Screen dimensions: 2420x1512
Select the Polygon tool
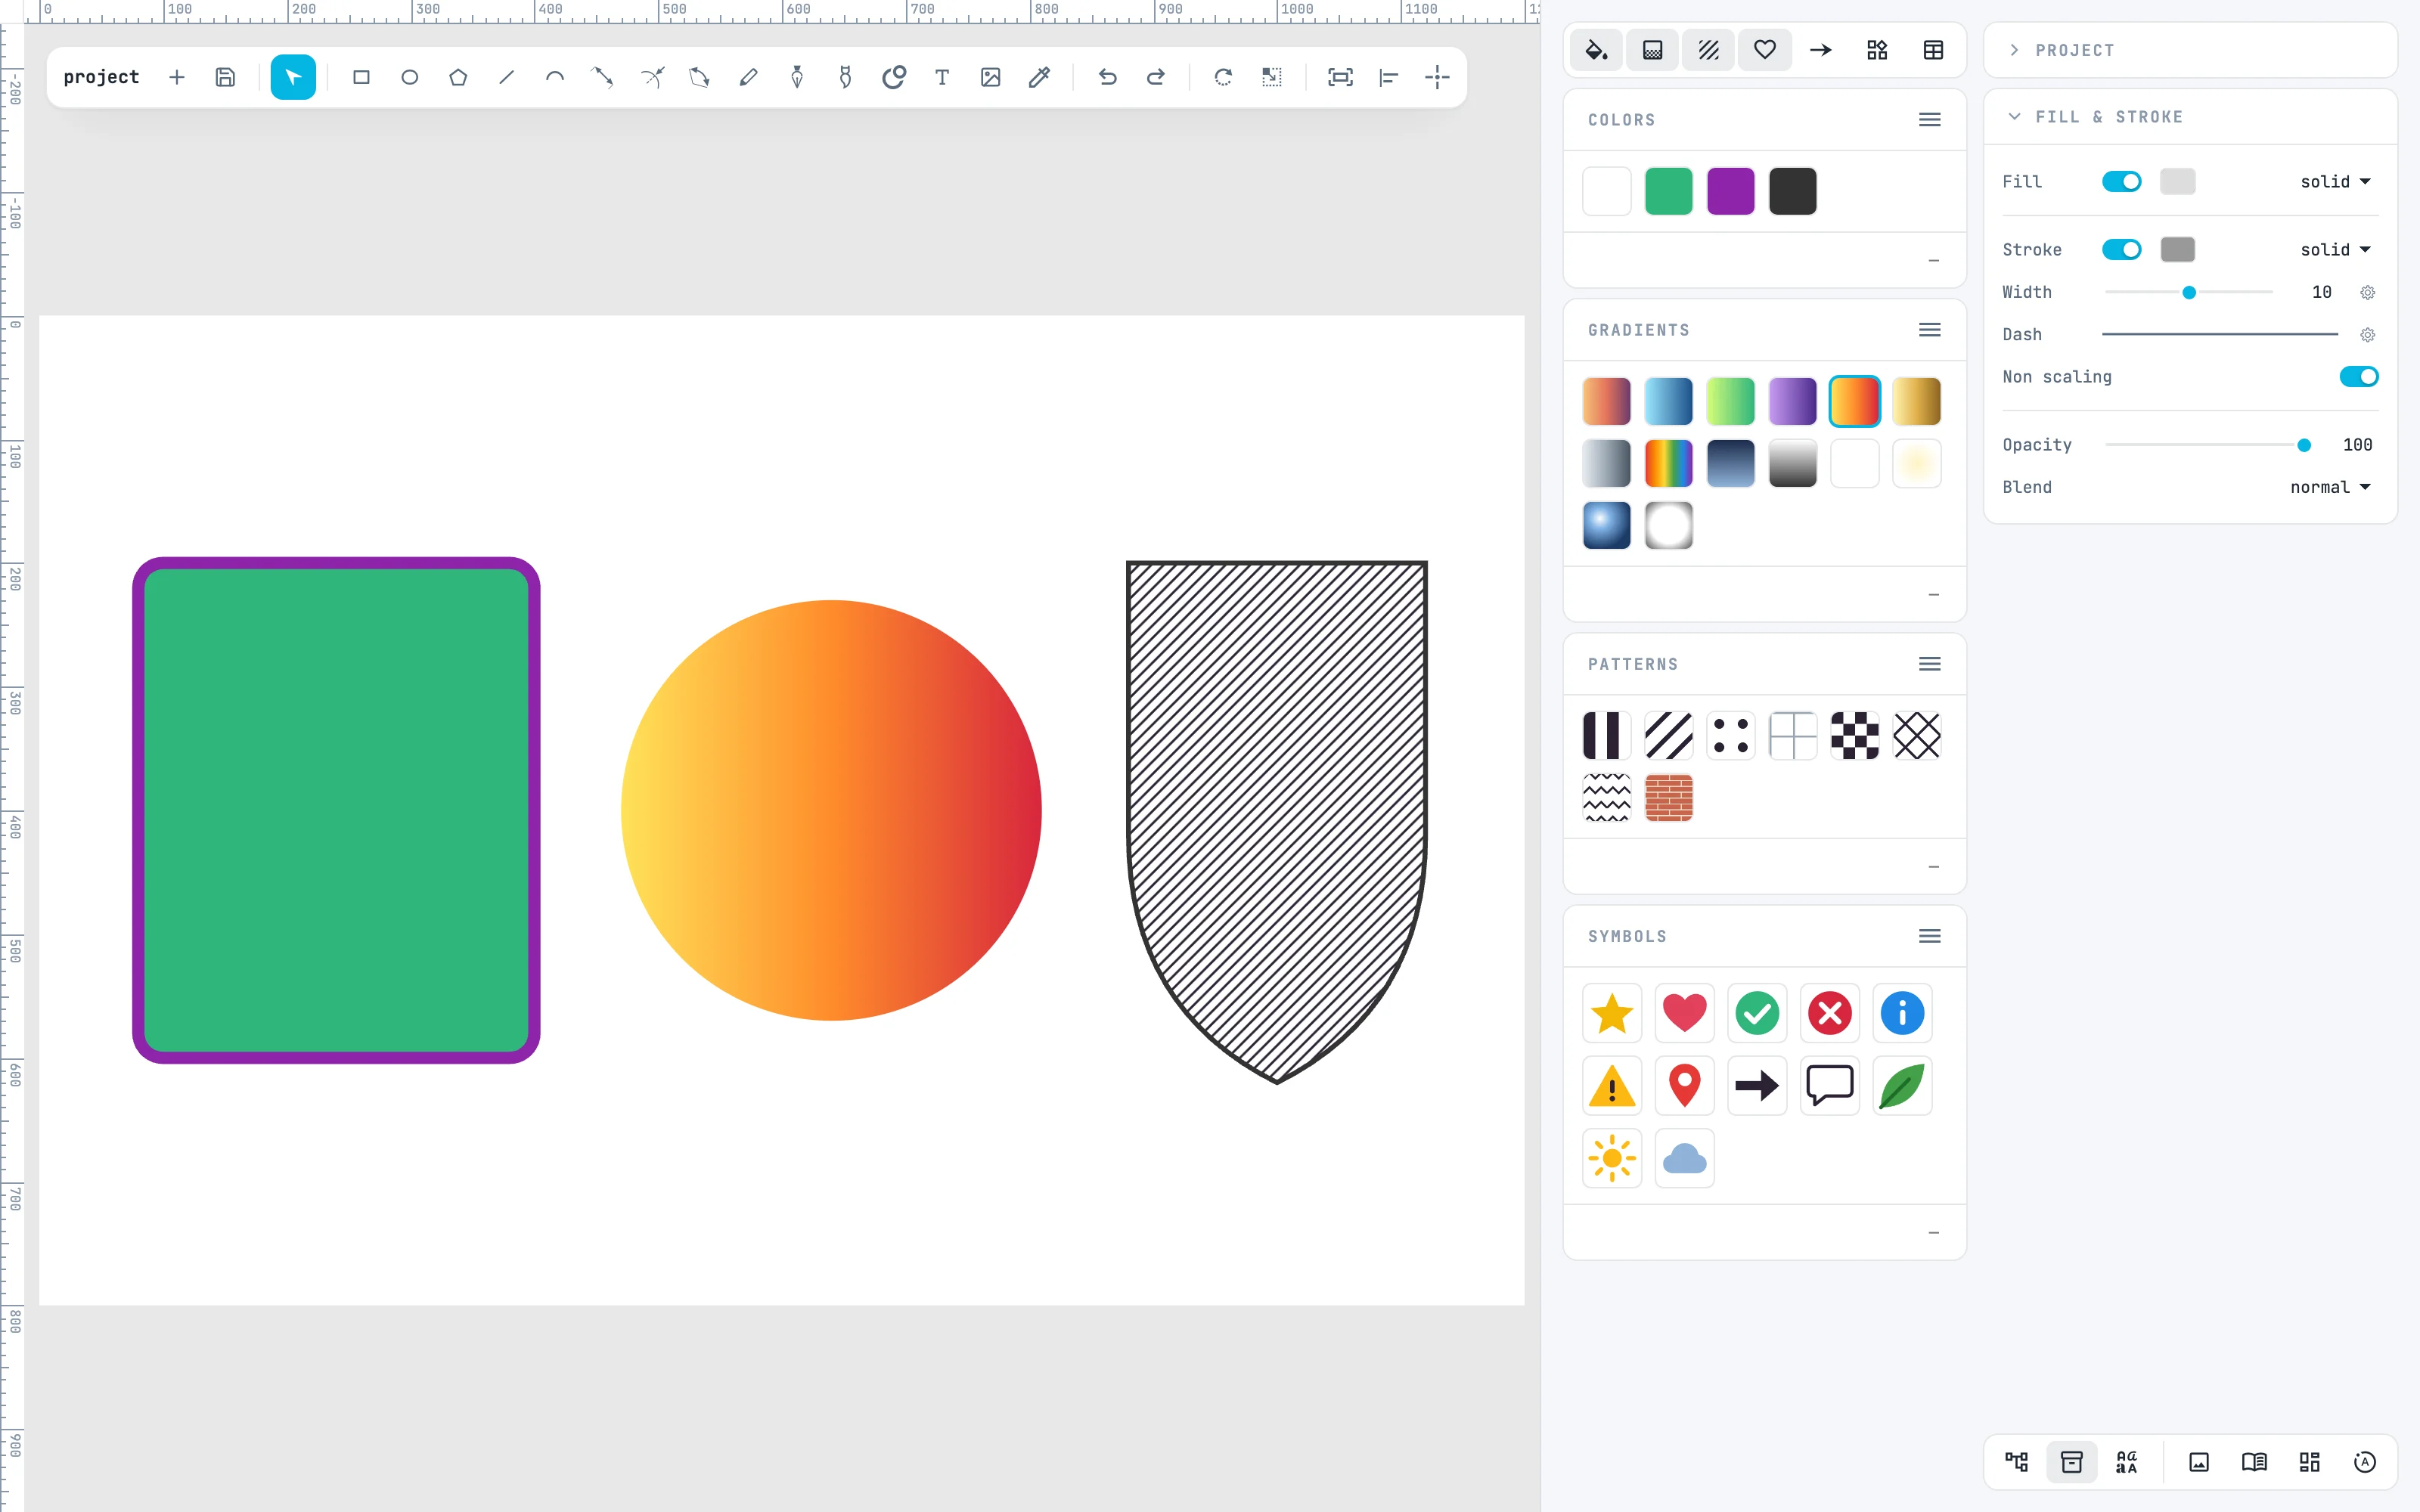(x=458, y=77)
